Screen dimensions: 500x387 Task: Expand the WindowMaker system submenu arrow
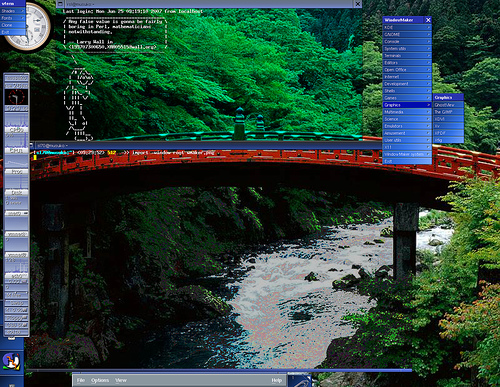(429, 154)
